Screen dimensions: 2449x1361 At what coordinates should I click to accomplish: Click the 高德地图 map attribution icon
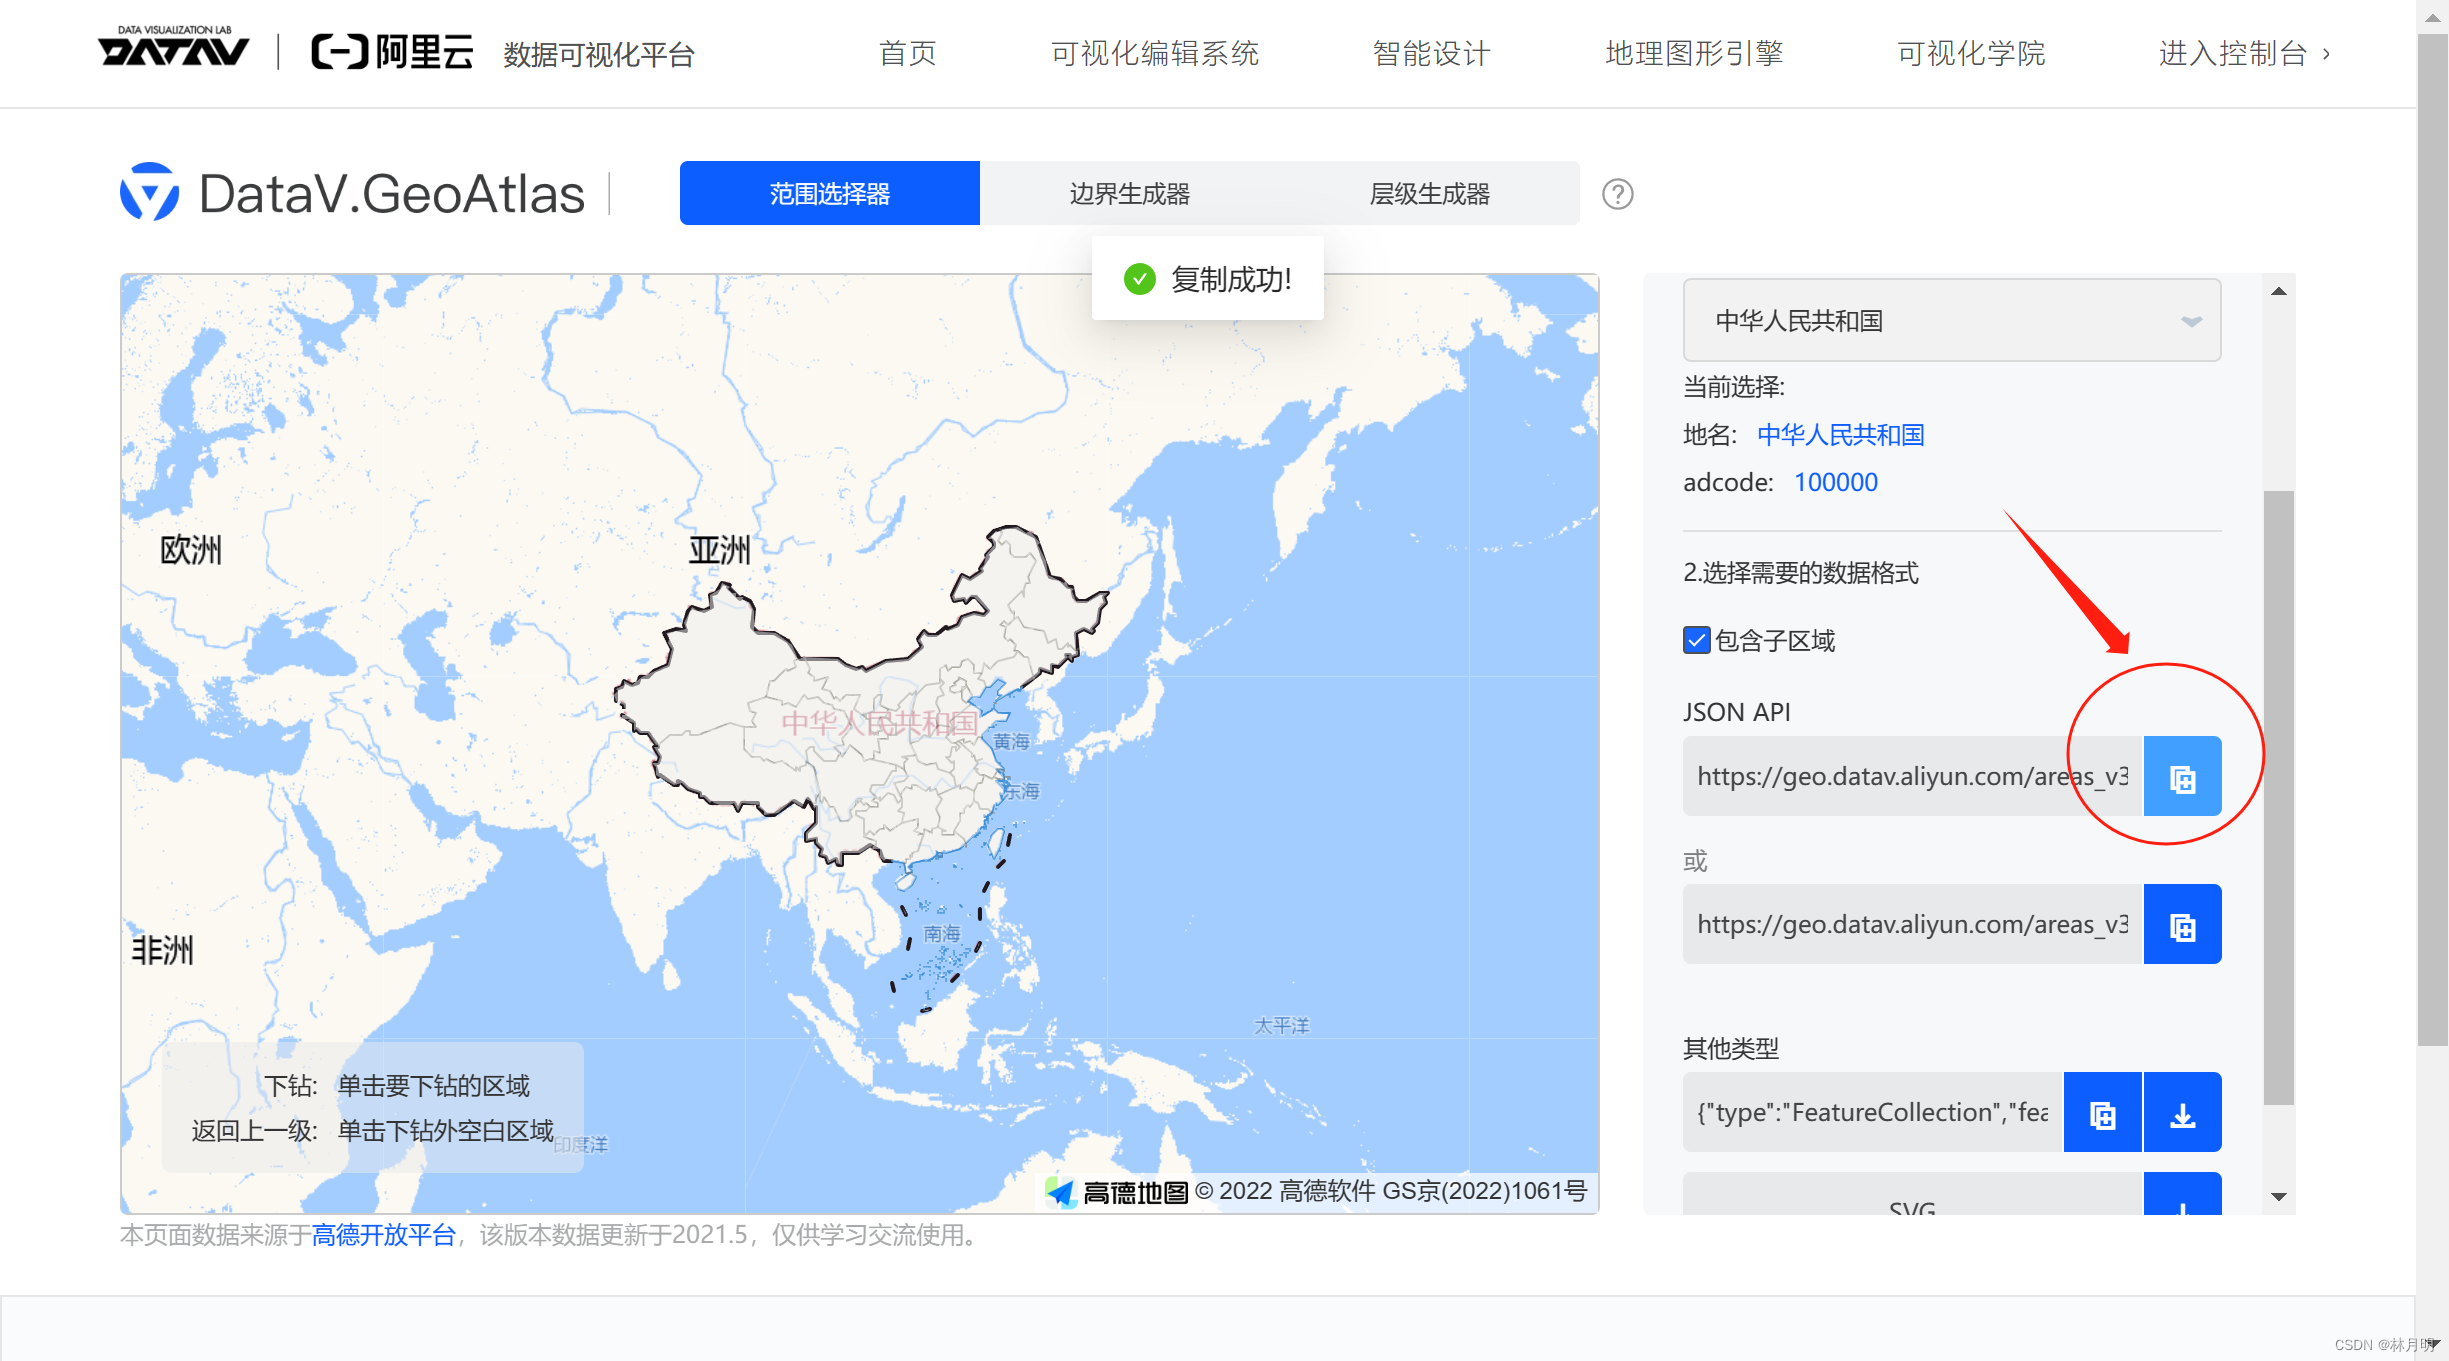(1062, 1191)
